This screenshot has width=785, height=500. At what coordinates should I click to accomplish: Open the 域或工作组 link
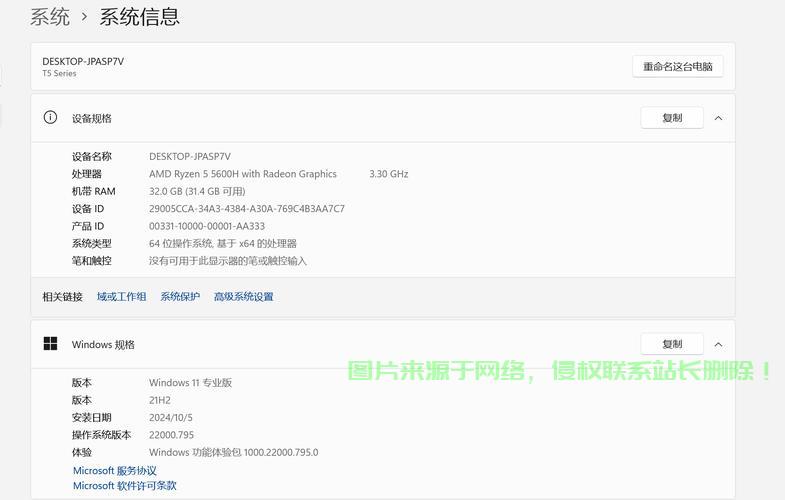tap(122, 297)
